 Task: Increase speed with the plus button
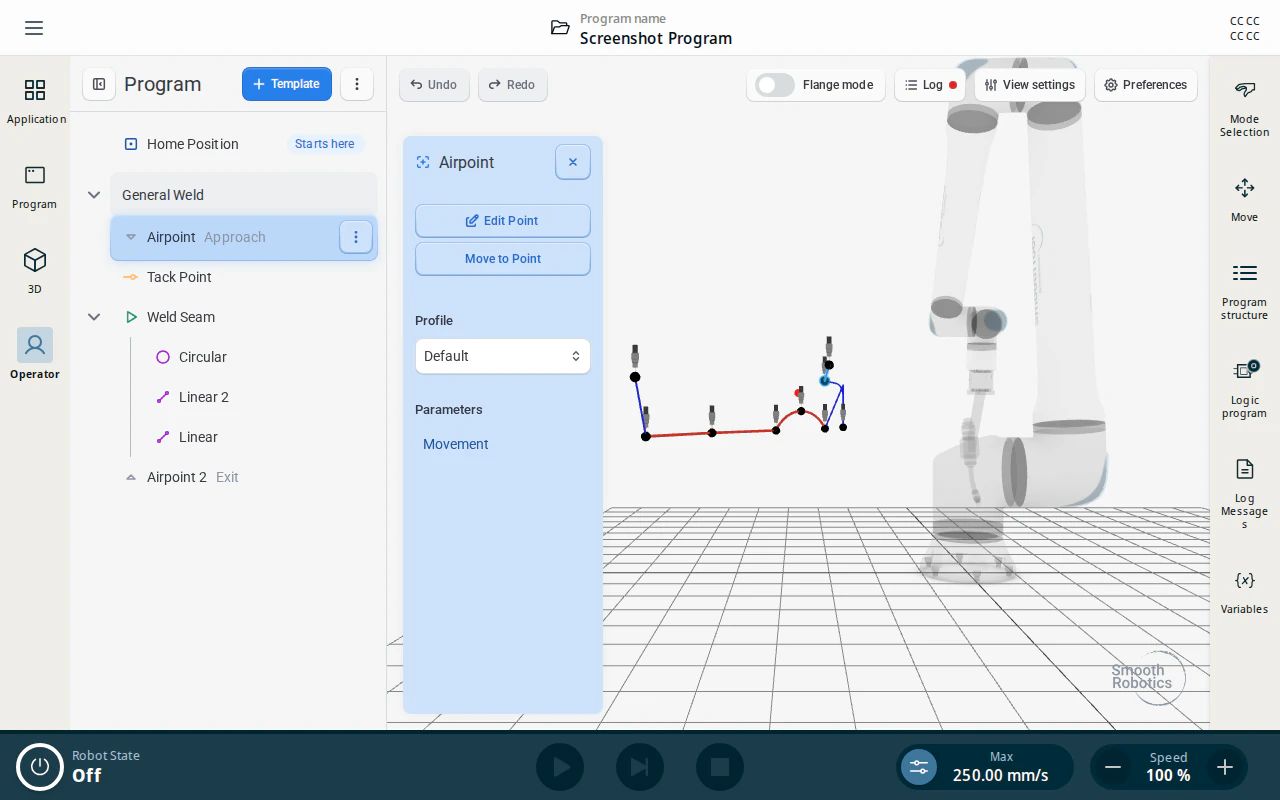point(1225,767)
